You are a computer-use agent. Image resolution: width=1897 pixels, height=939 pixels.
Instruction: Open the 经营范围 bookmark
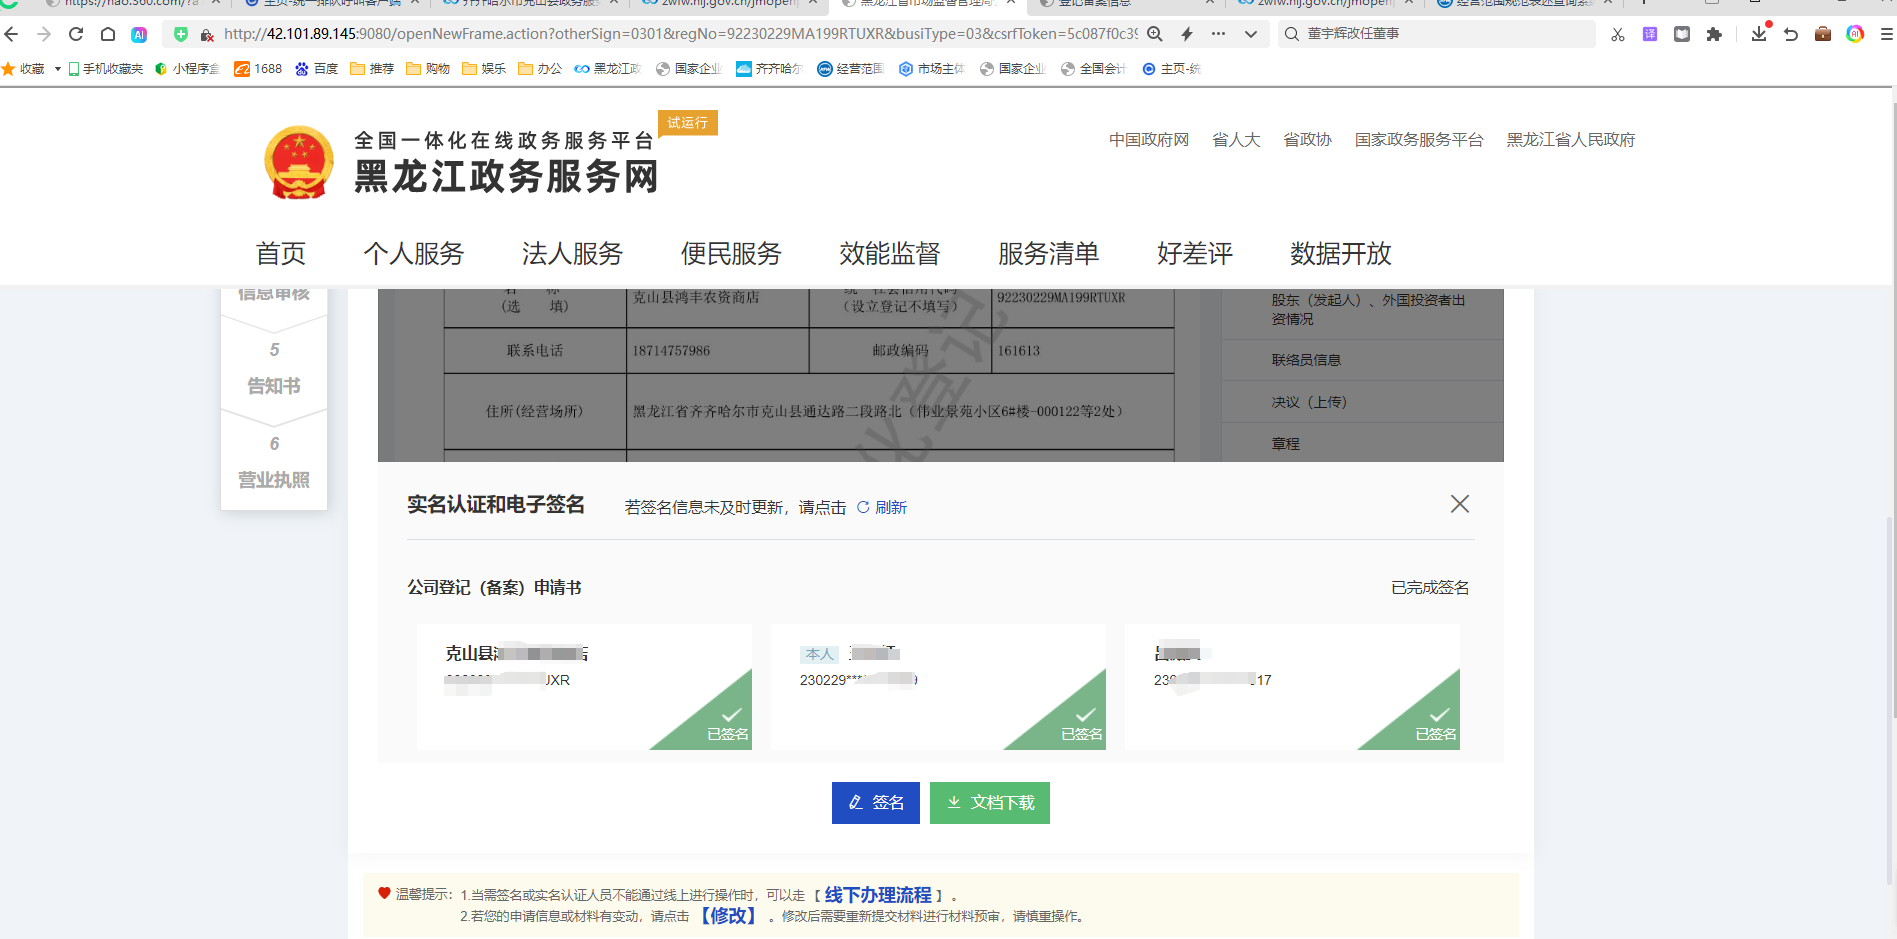pyautogui.click(x=851, y=69)
